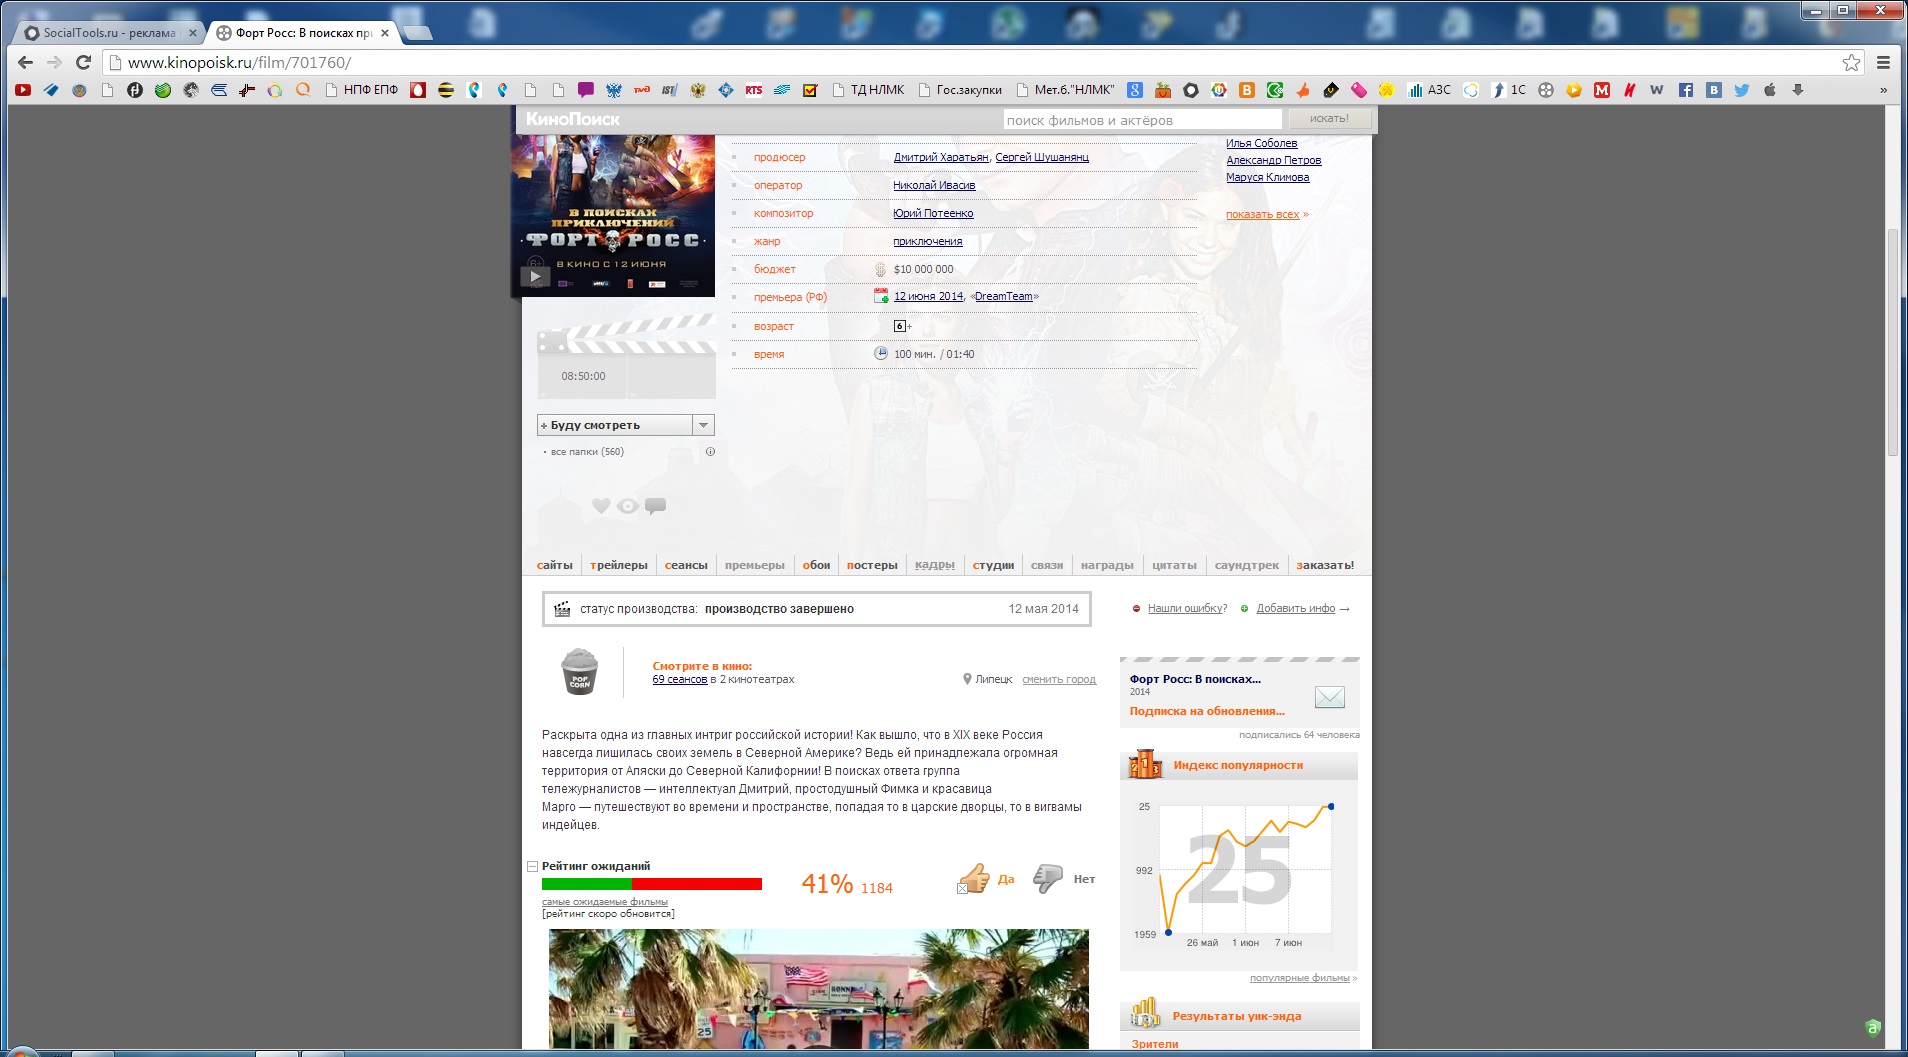The width and height of the screenshot is (1908, 1057).
Task: Click the bookmark star in address bar
Action: point(1852,62)
